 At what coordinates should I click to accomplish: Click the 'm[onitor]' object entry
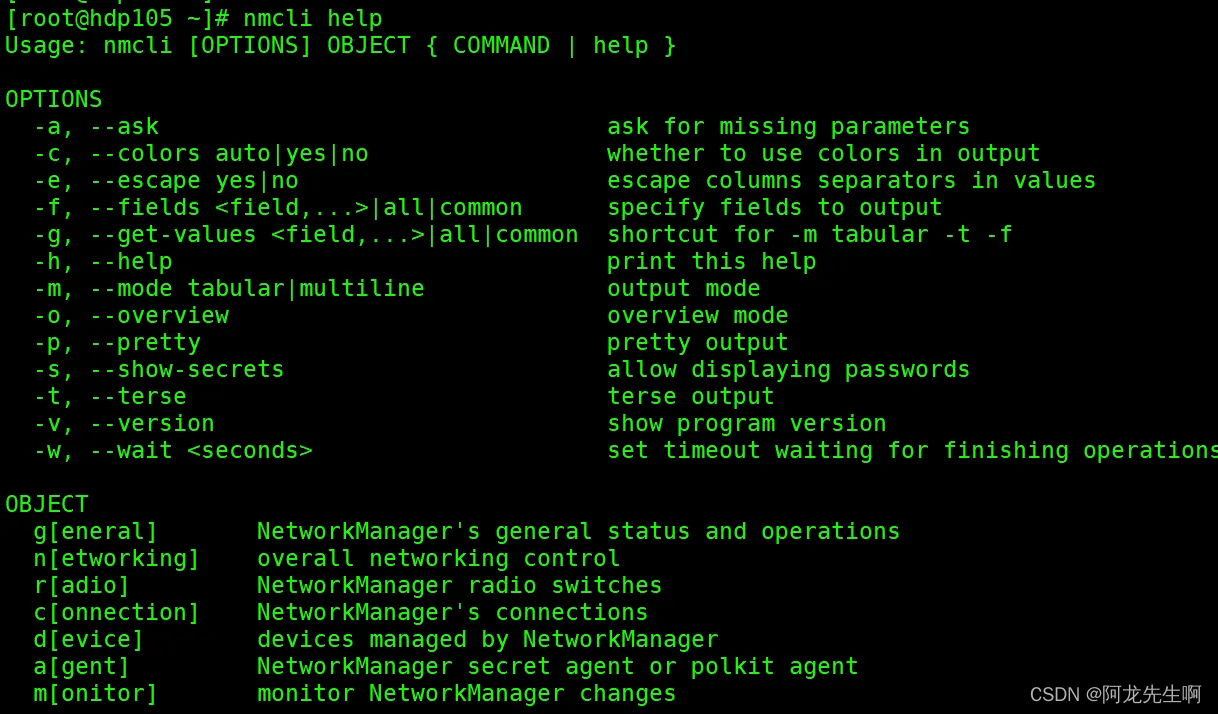tap(95, 693)
